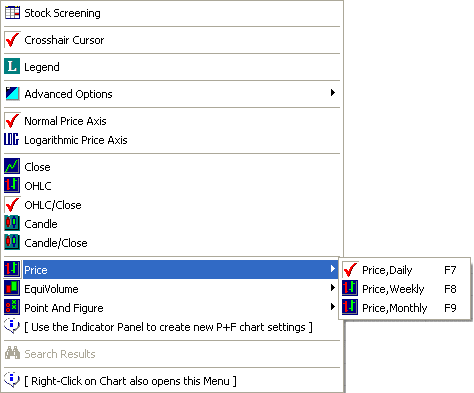Click the 'Use the Indicator Panel' hint text
This screenshot has width=474, height=393.
[168, 327]
